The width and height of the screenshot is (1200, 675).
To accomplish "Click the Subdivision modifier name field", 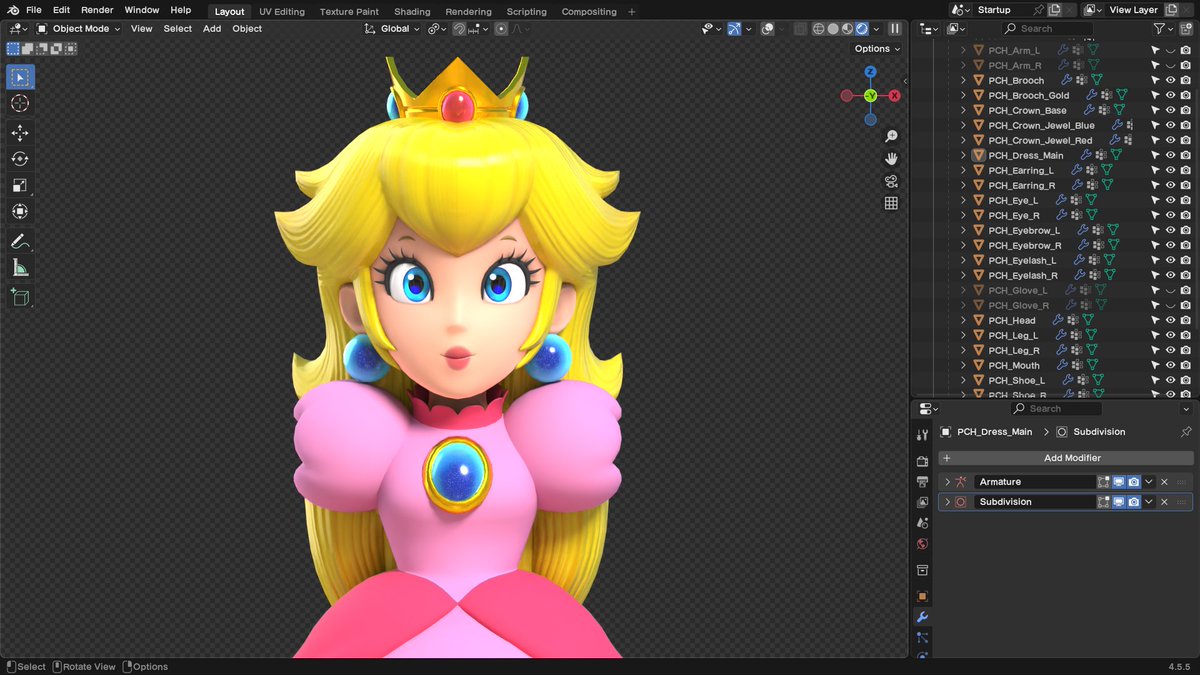I will tap(1035, 502).
